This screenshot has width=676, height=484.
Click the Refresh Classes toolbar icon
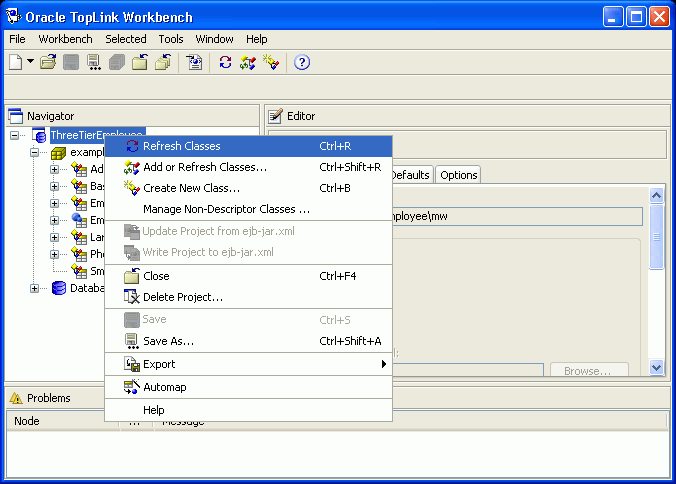225,62
